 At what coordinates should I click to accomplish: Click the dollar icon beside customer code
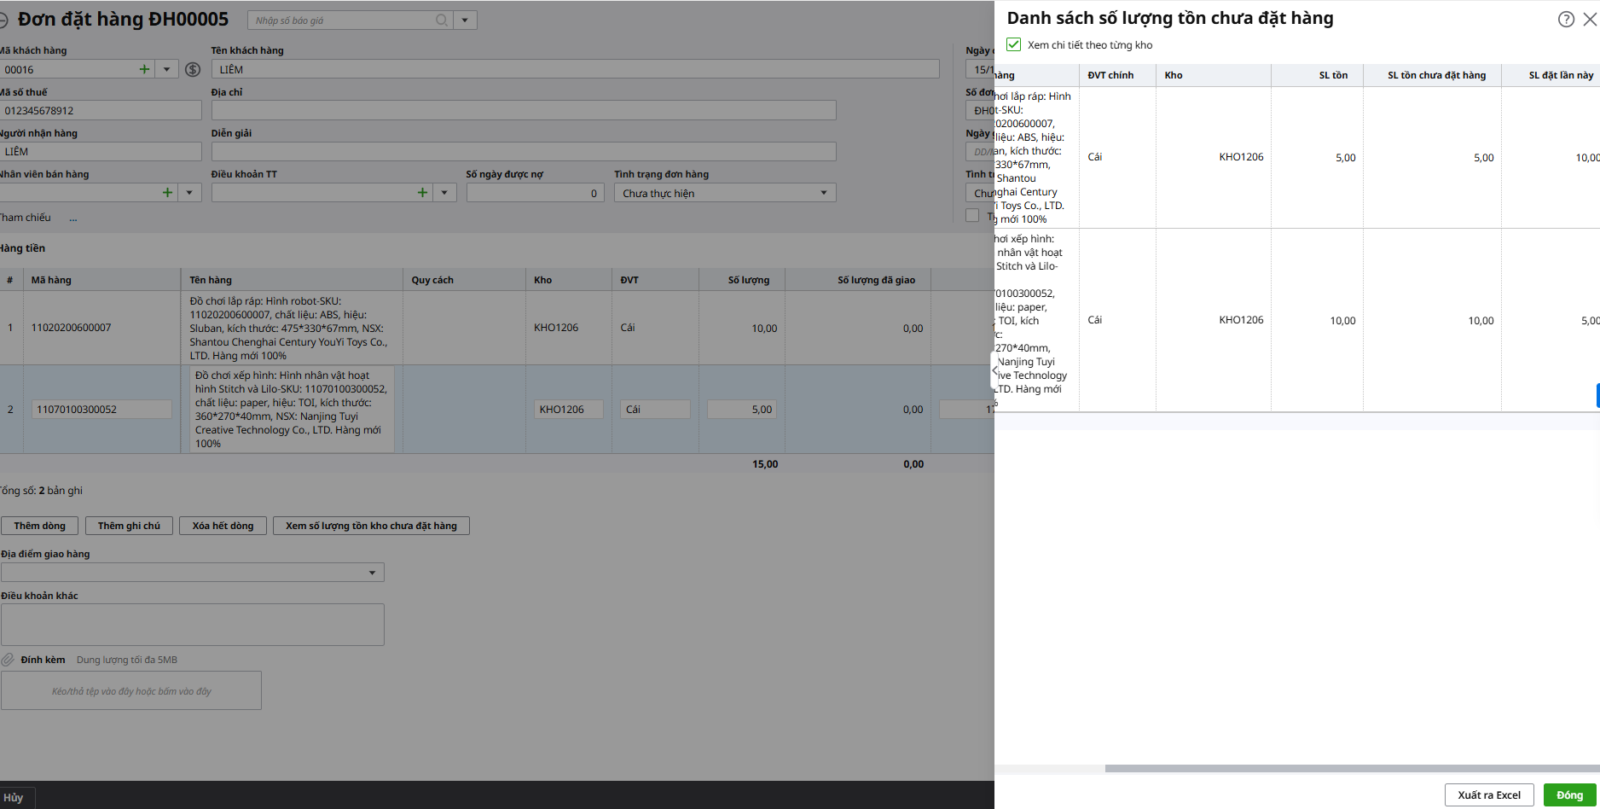click(x=193, y=69)
